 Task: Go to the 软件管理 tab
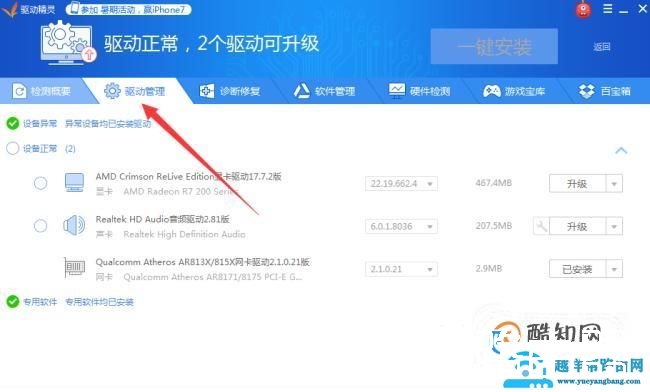pyautogui.click(x=325, y=91)
